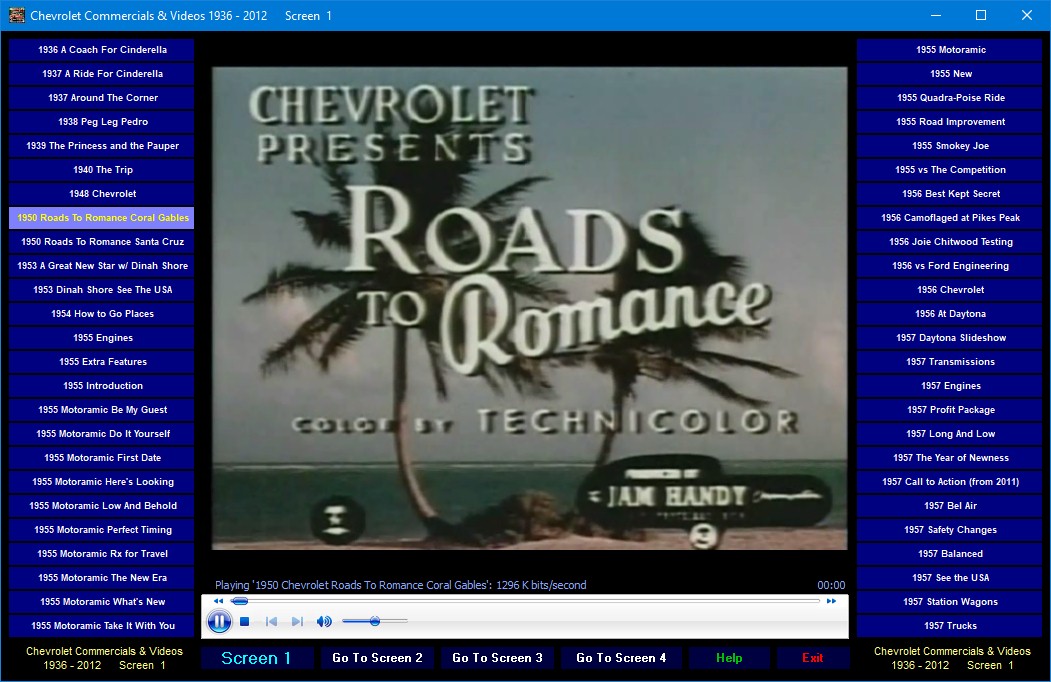
Task: Play 1957 Station Wagons
Action: coord(950,602)
